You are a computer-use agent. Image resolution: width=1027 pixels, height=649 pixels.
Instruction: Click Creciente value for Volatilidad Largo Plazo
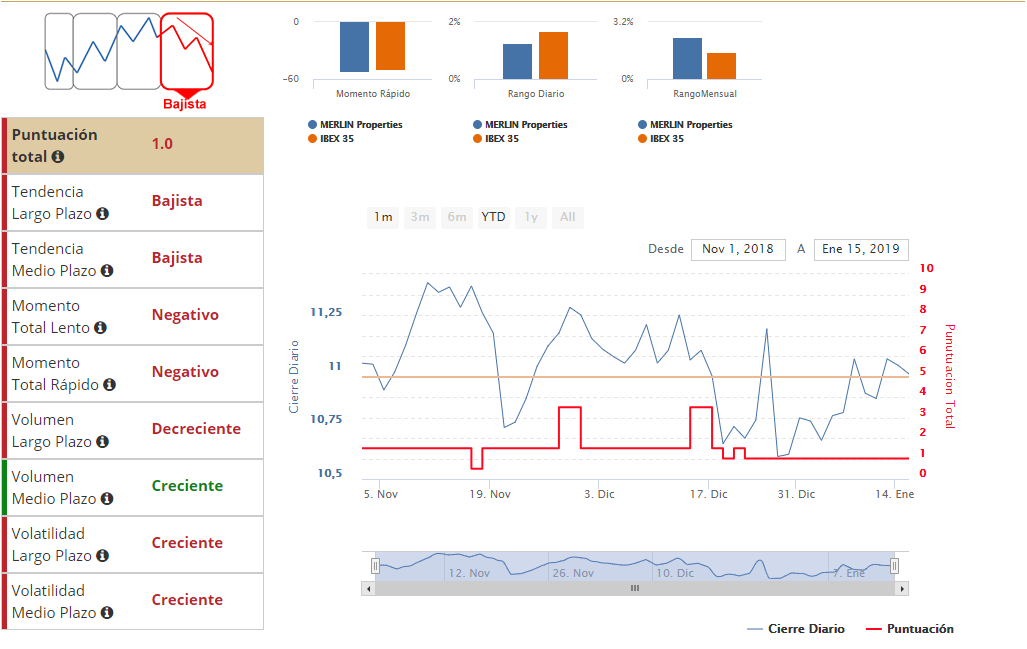pos(187,543)
